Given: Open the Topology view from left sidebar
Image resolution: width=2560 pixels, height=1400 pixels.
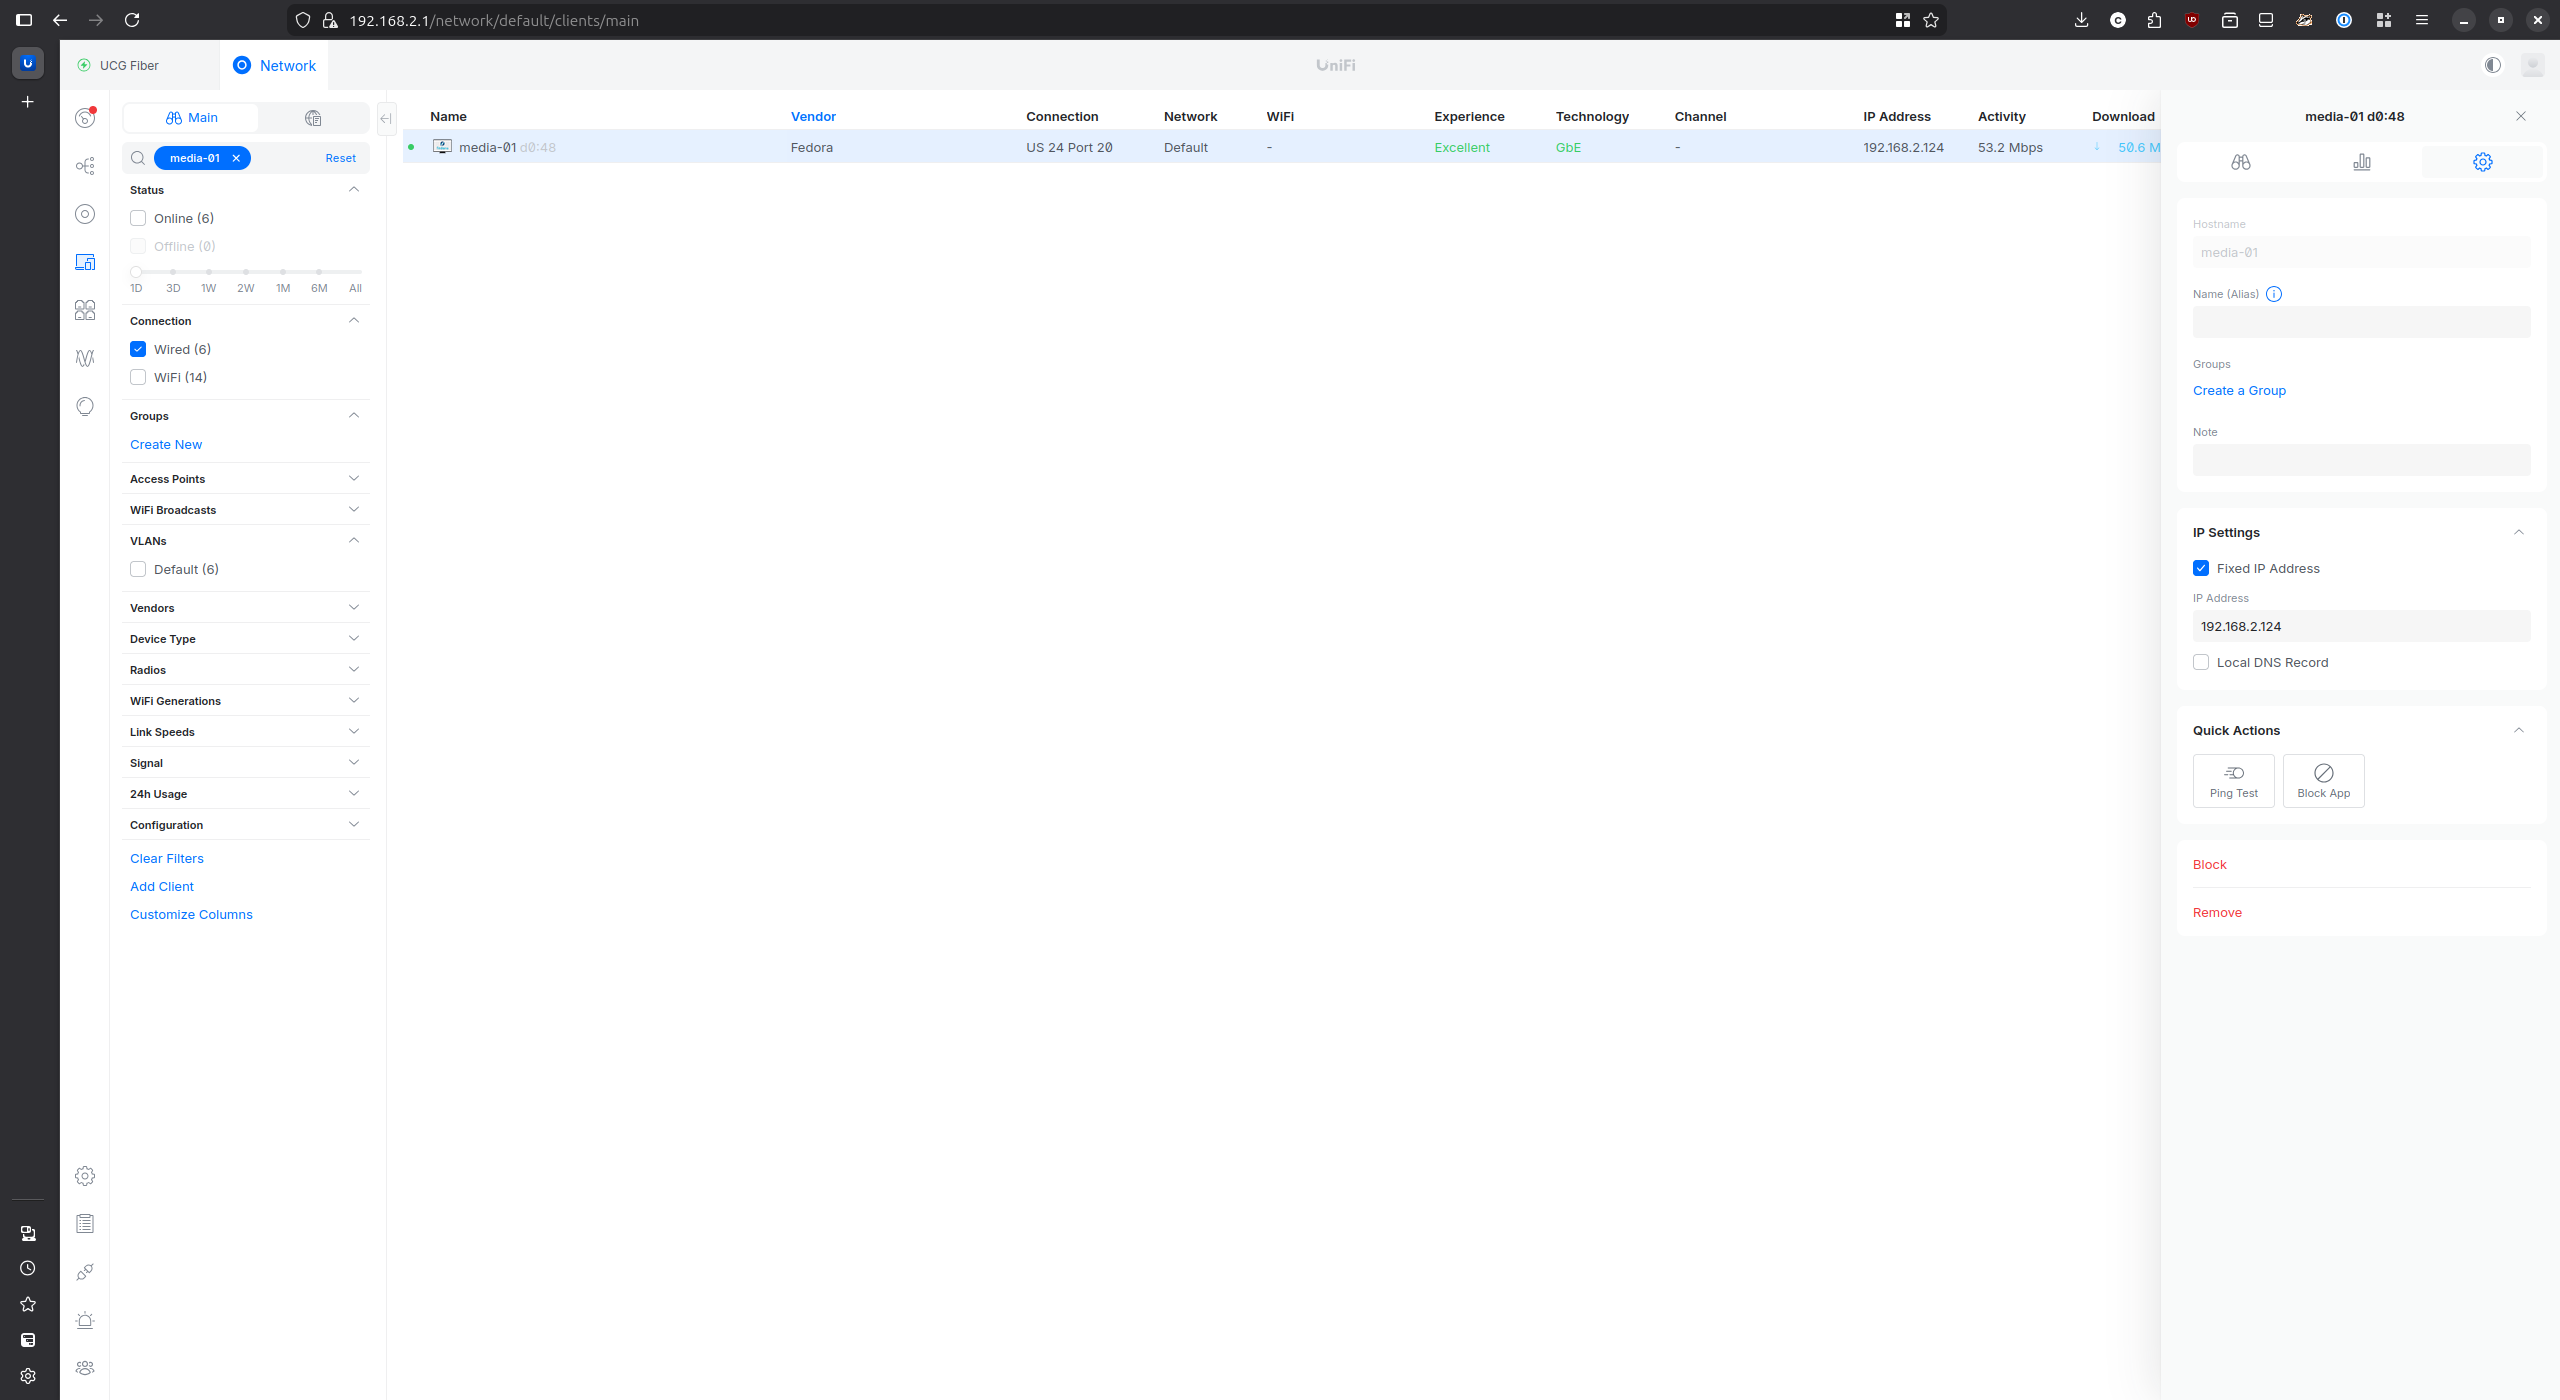Looking at the screenshot, I should [x=85, y=165].
